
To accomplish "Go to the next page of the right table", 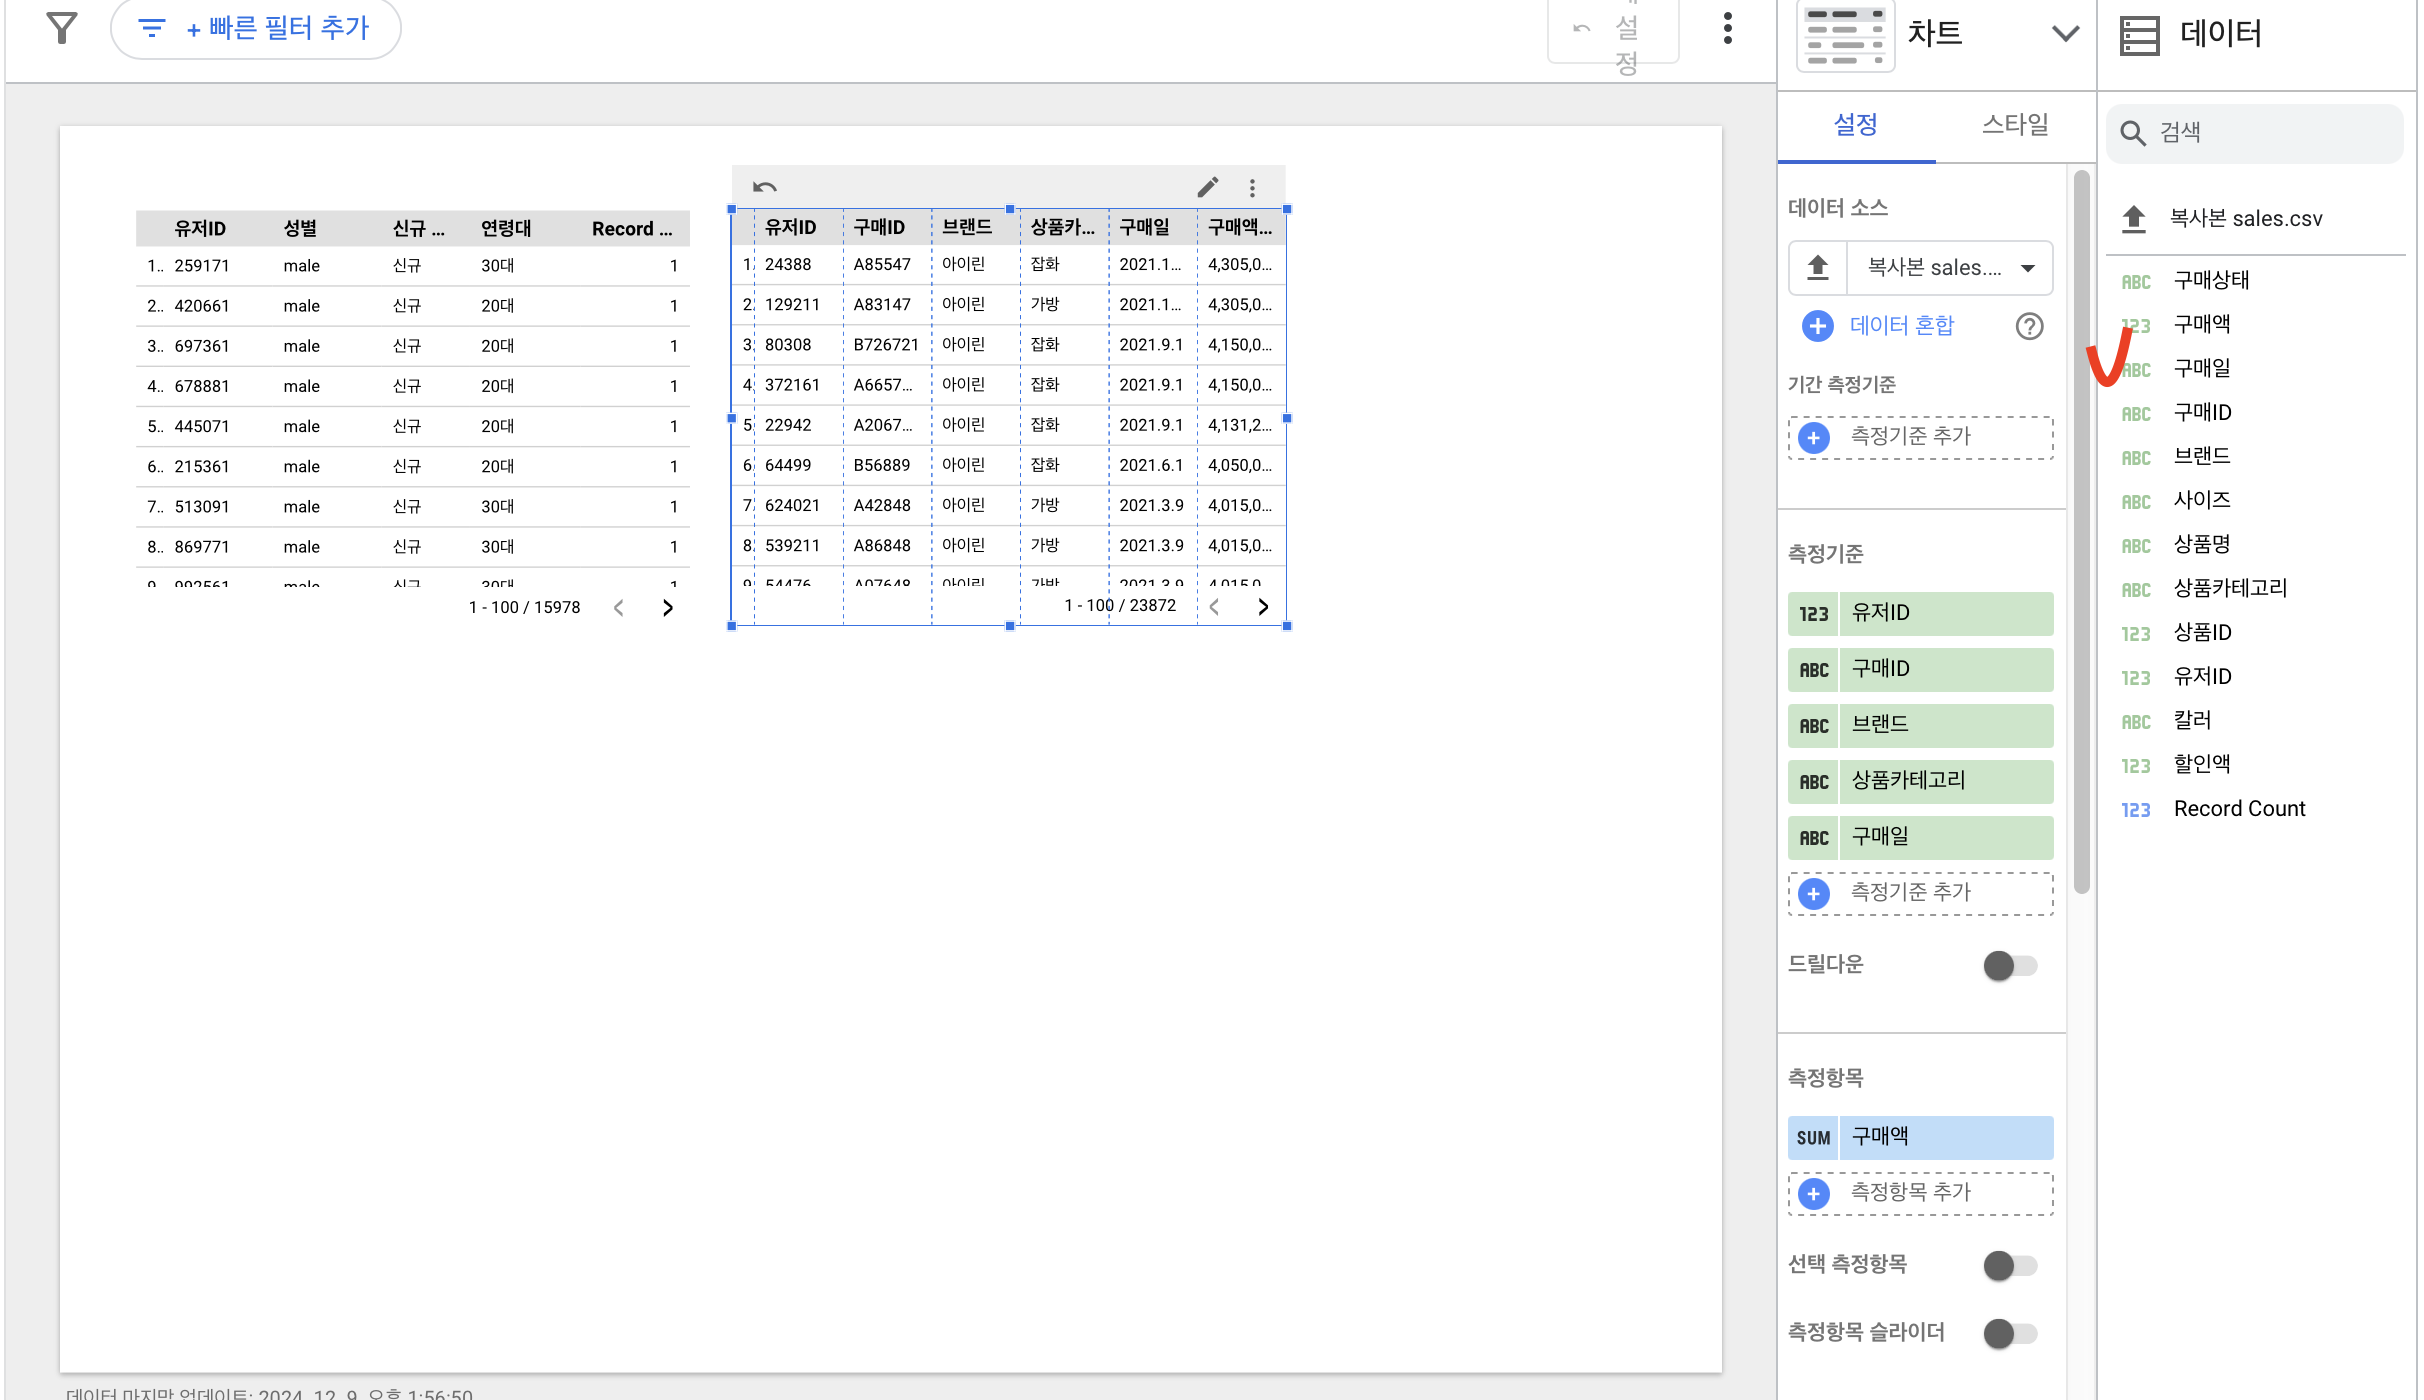I will point(1263,606).
